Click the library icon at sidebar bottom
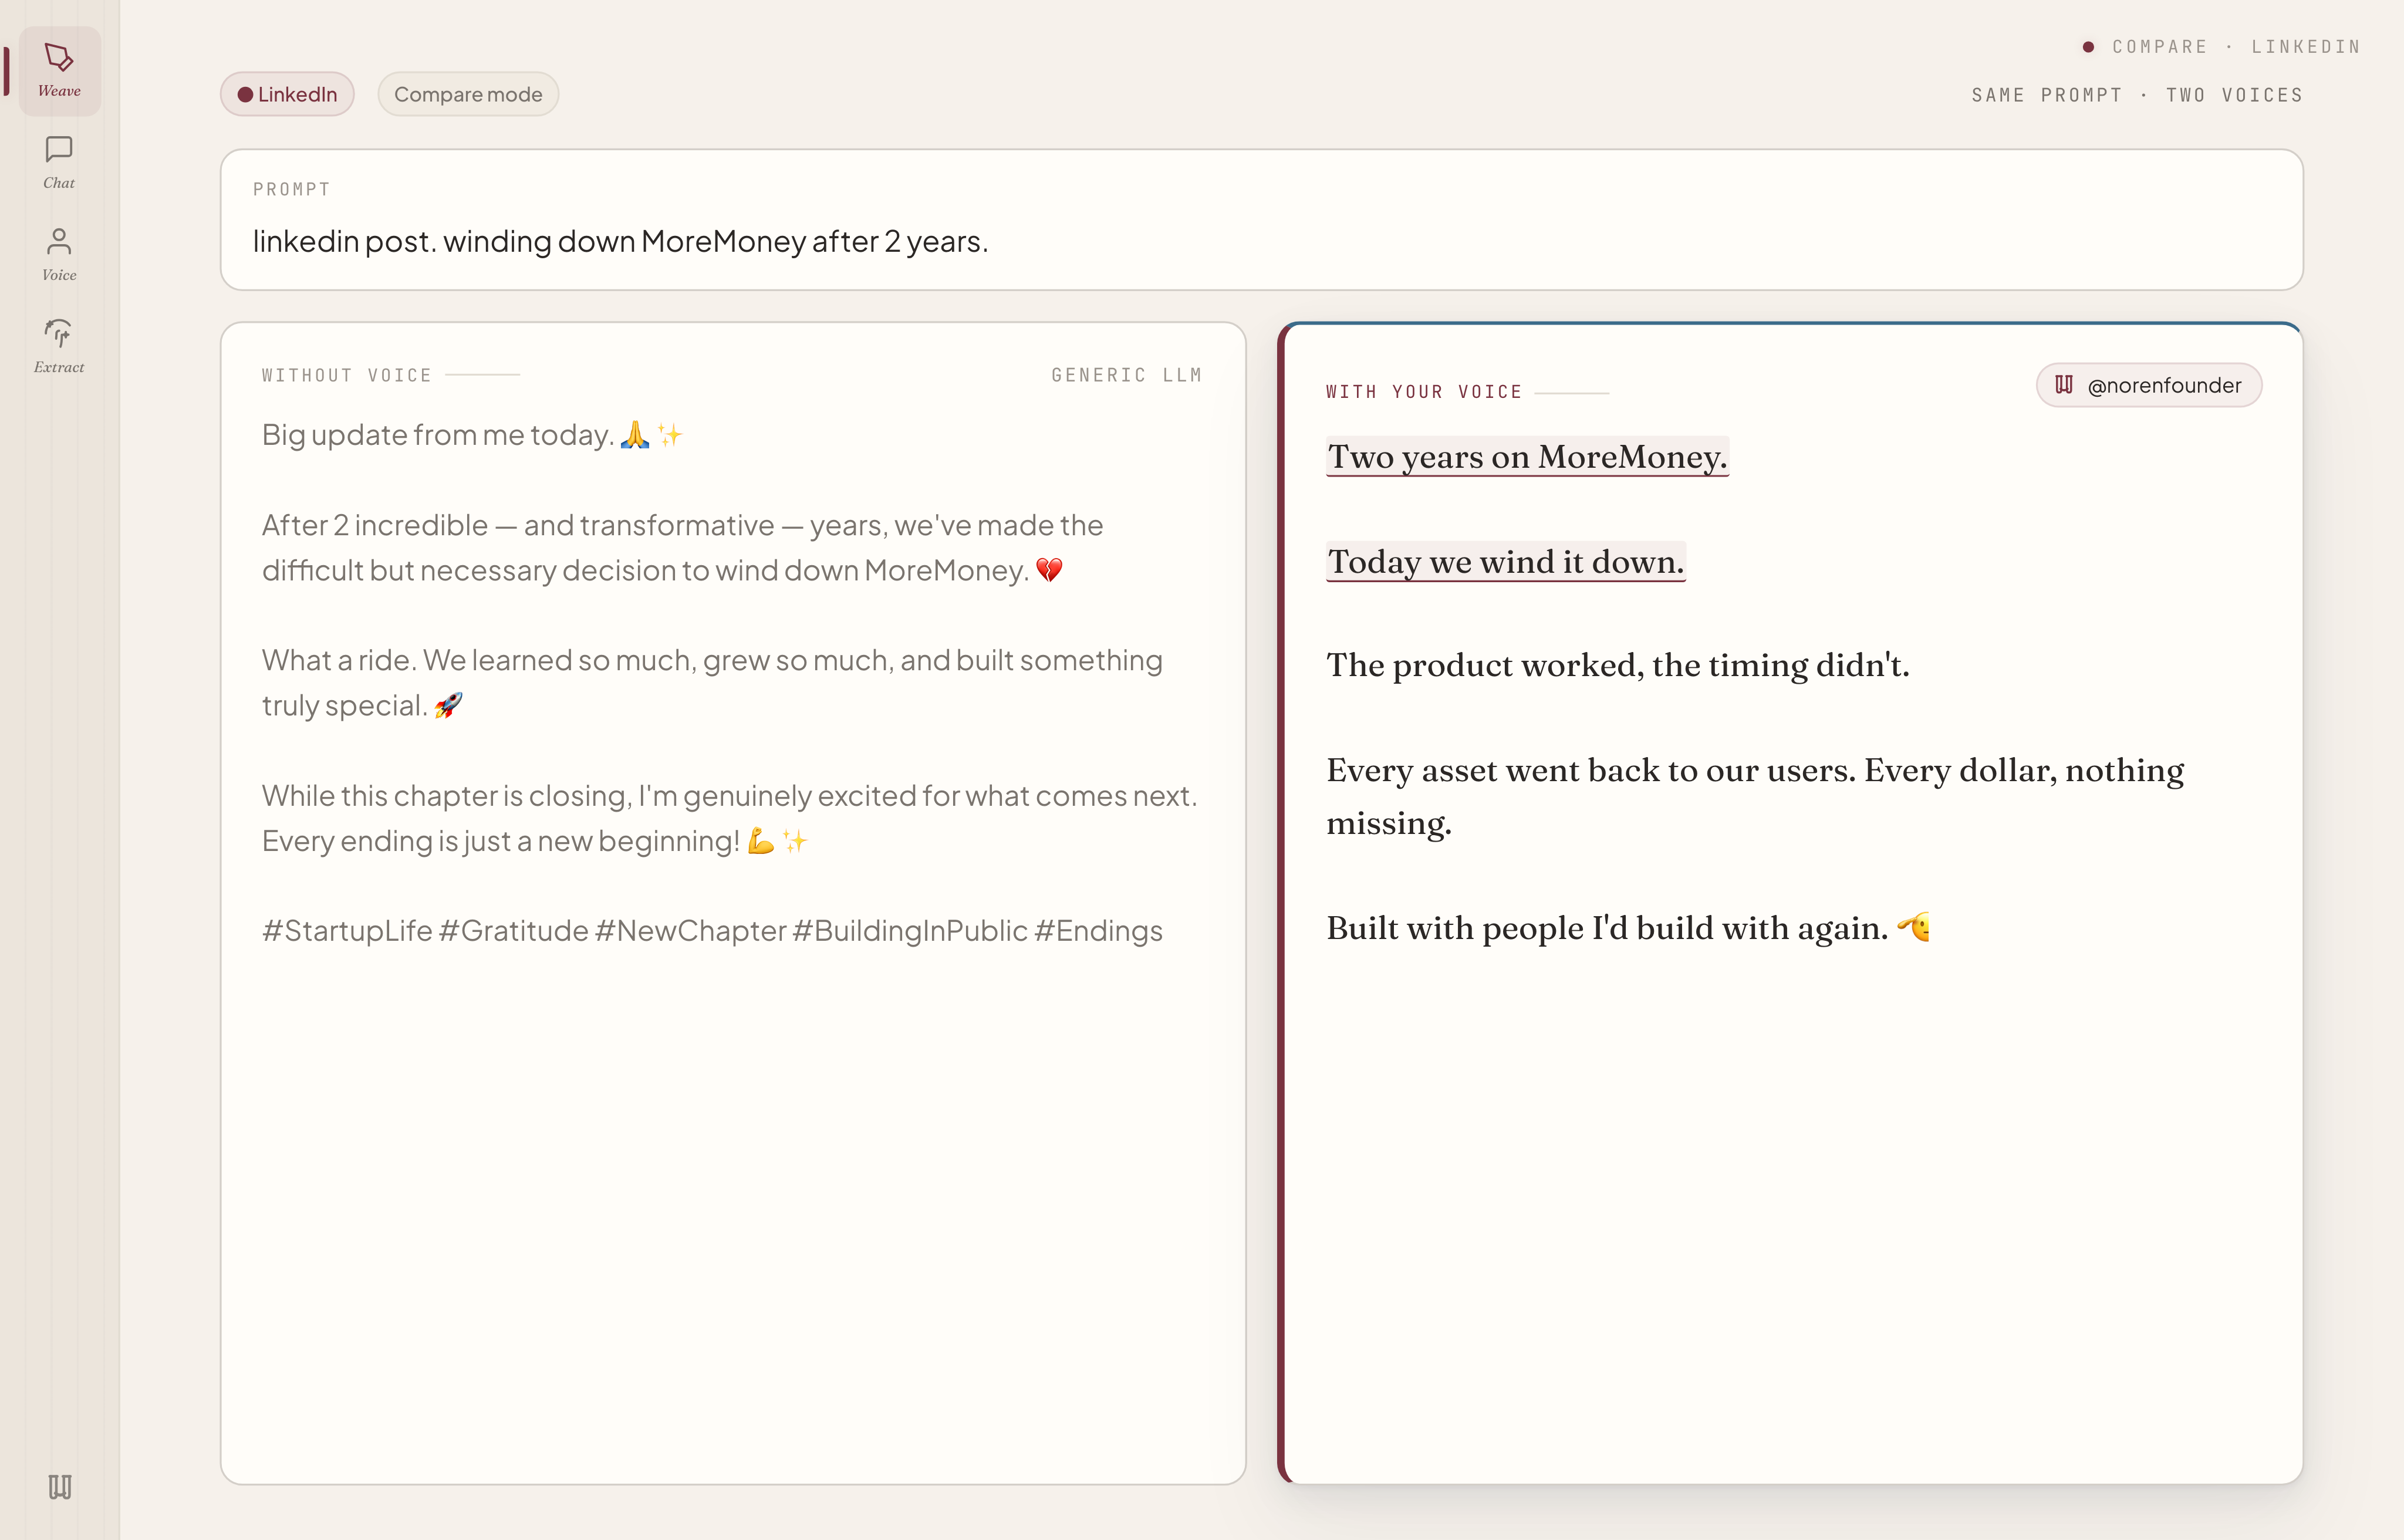The width and height of the screenshot is (2404, 1540). pyautogui.click(x=60, y=1487)
